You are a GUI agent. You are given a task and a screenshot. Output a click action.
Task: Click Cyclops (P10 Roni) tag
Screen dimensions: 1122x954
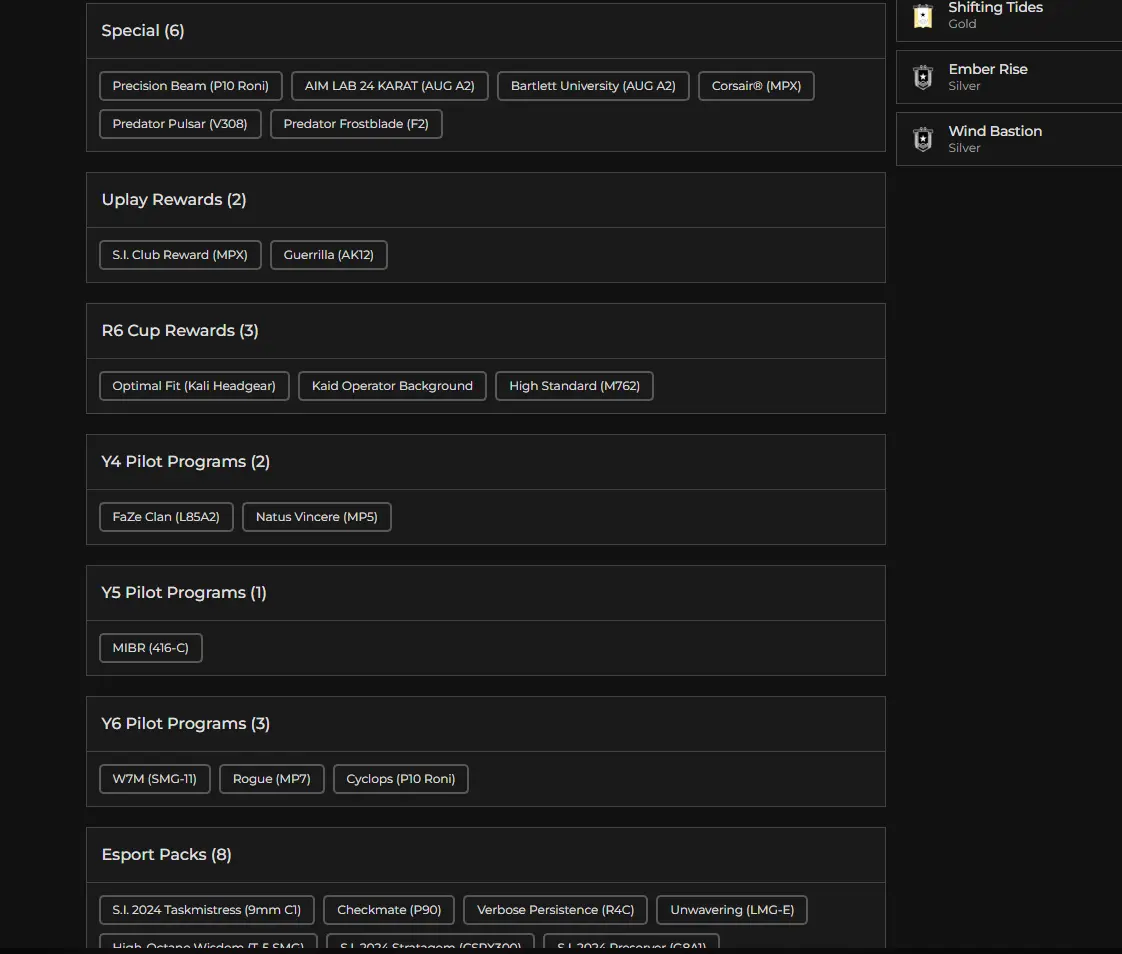[401, 779]
